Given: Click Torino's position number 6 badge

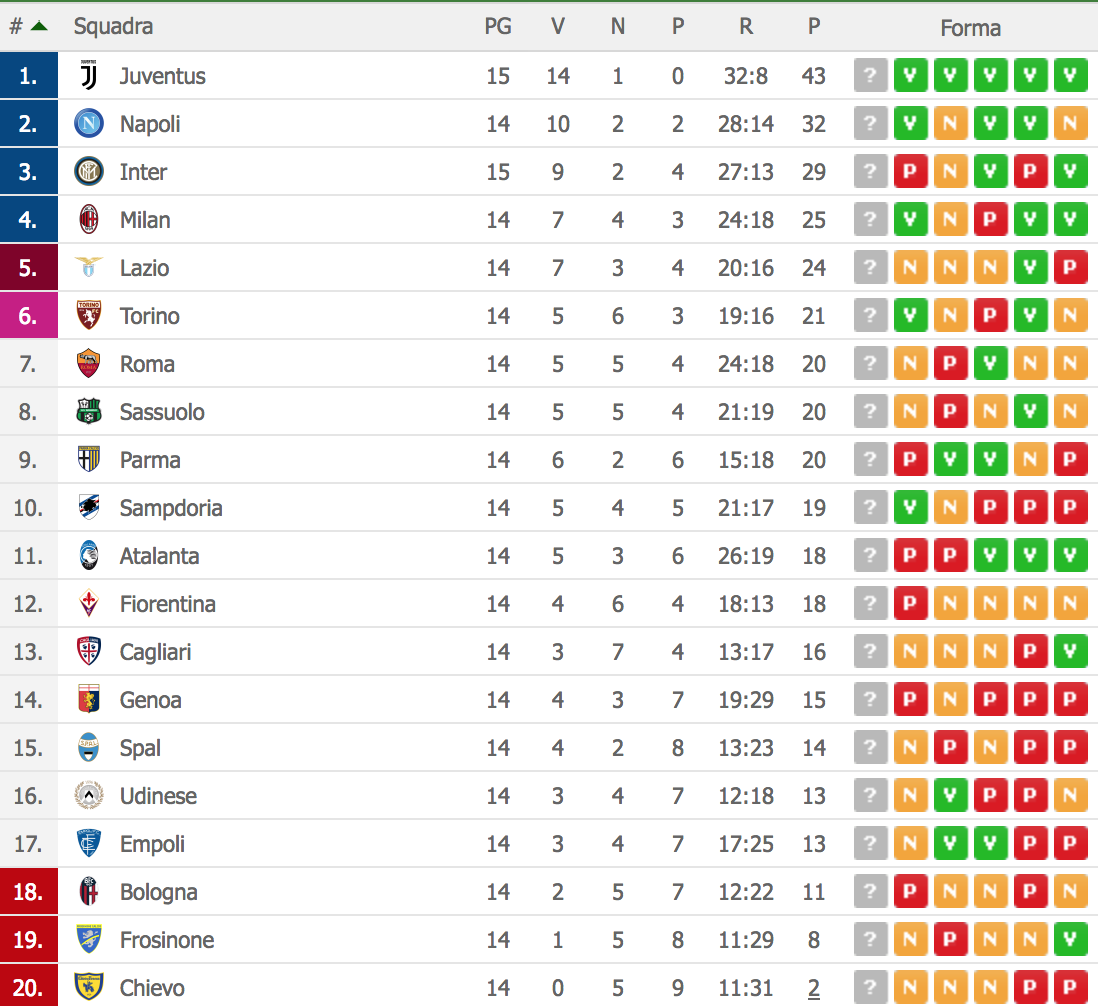Looking at the screenshot, I should pos(28,316).
